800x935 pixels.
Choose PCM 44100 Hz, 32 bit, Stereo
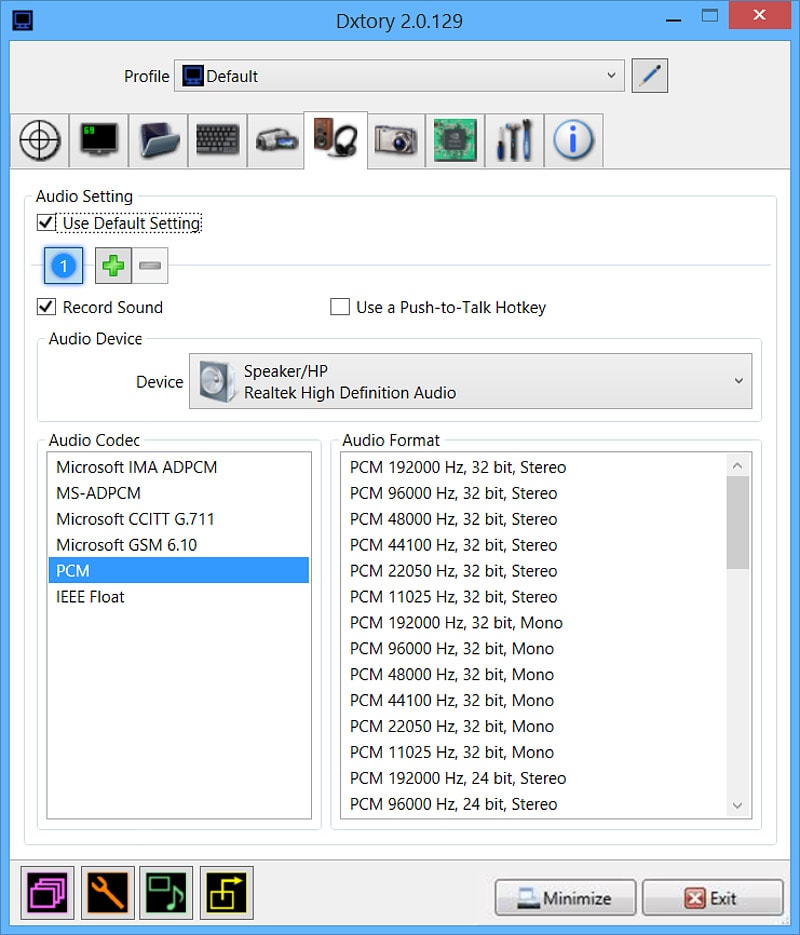(x=453, y=545)
